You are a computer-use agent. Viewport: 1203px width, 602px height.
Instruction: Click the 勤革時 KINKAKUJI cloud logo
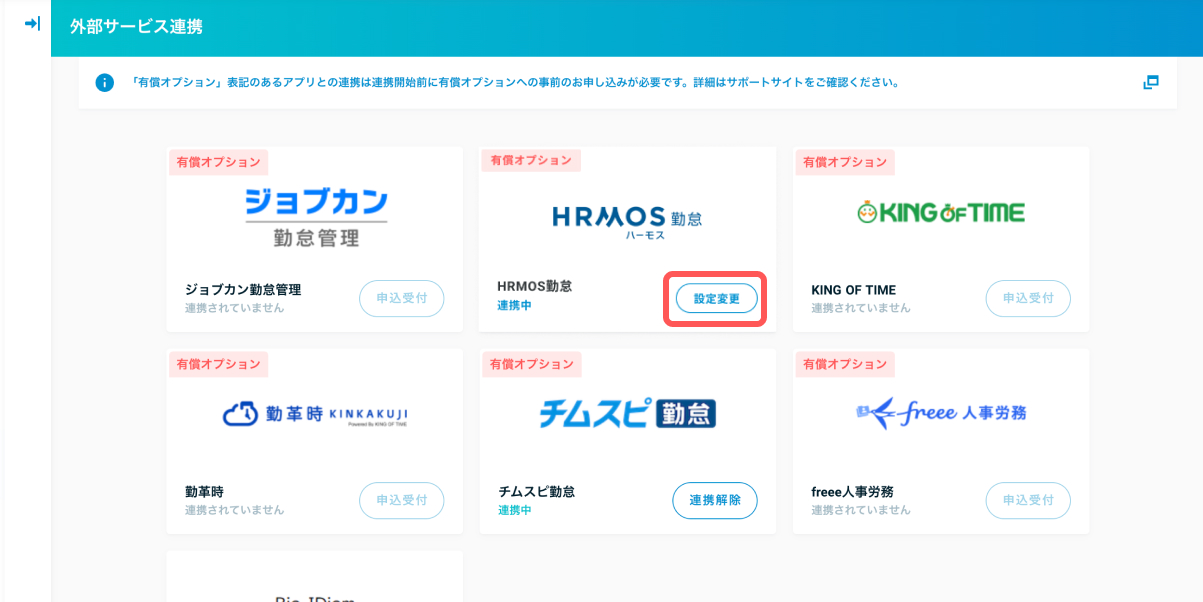click(315, 415)
